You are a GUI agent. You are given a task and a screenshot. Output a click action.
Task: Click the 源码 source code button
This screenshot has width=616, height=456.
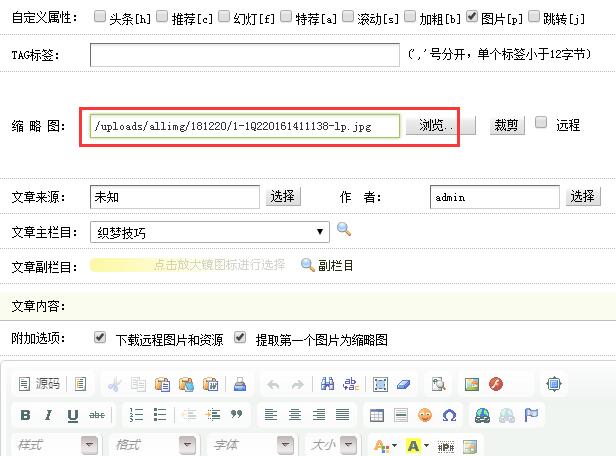pos(39,384)
